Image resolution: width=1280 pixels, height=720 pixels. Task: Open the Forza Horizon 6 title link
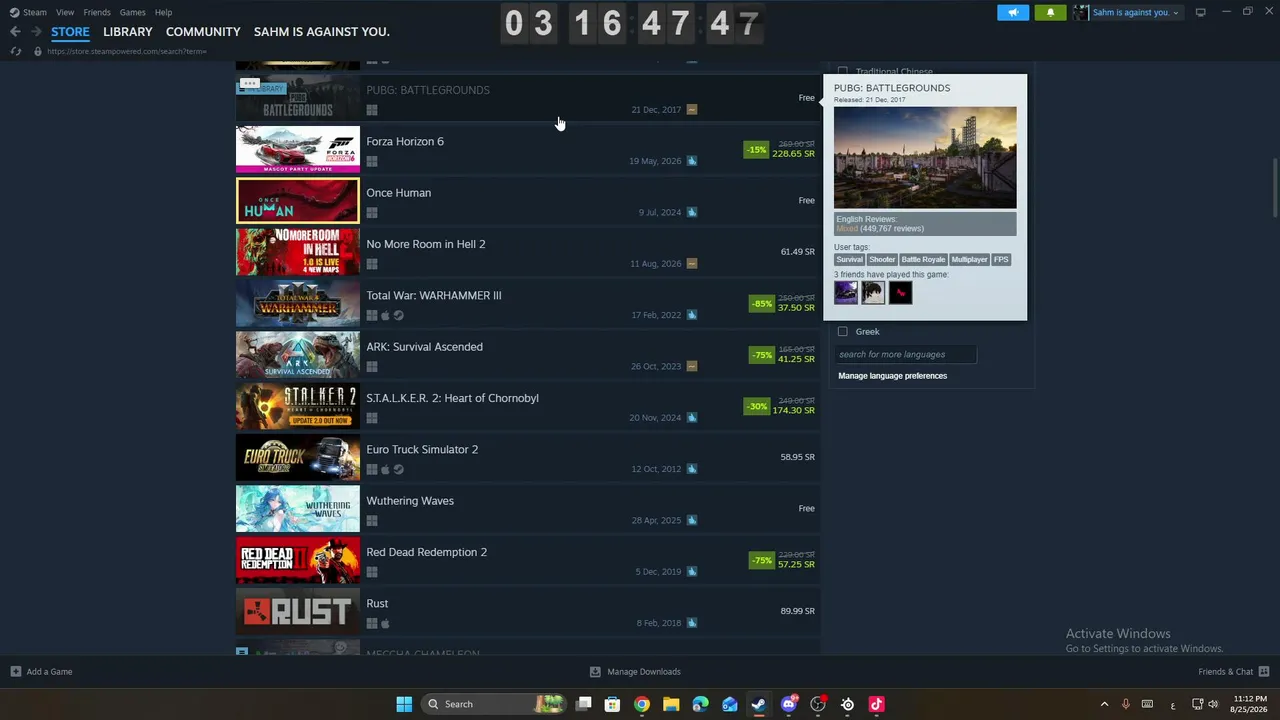pyautogui.click(x=405, y=142)
